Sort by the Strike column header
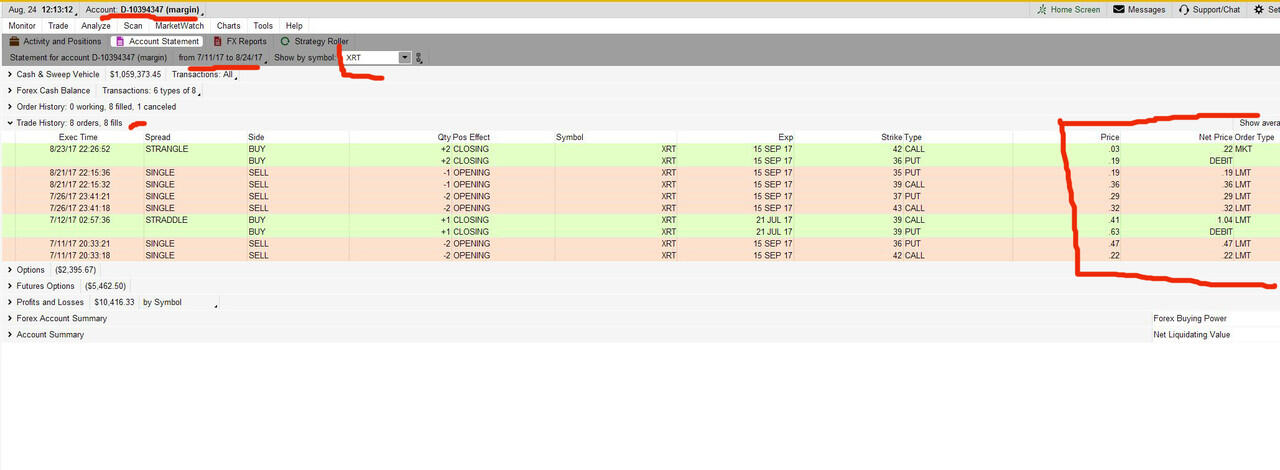This screenshot has height=470, width=1280. pyautogui.click(x=891, y=137)
